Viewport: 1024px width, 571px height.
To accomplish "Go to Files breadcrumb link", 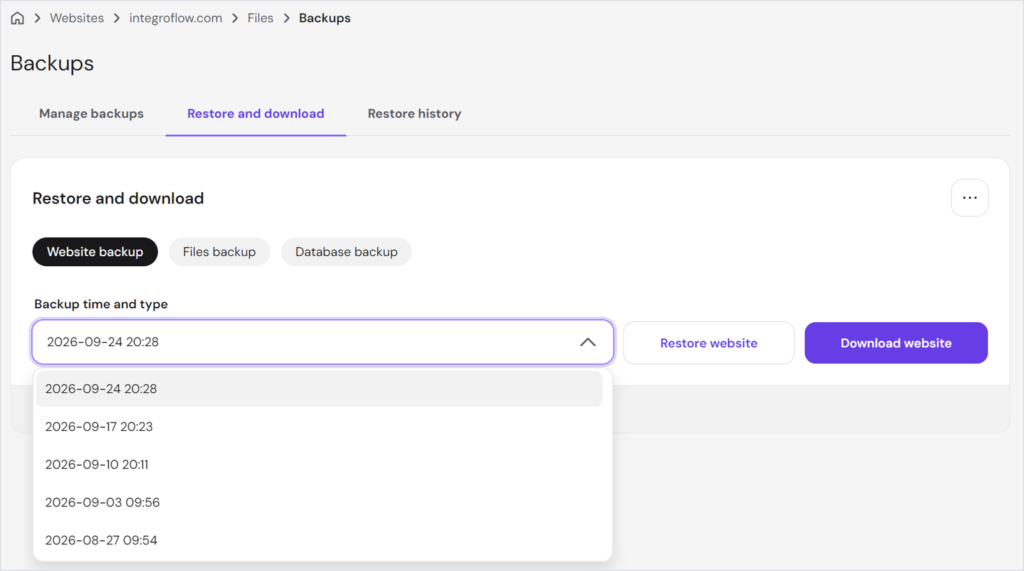I will tap(260, 18).
